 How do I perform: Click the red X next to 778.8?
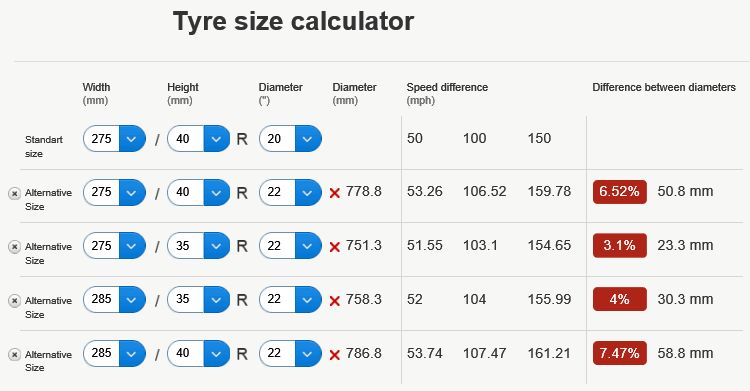(x=335, y=193)
